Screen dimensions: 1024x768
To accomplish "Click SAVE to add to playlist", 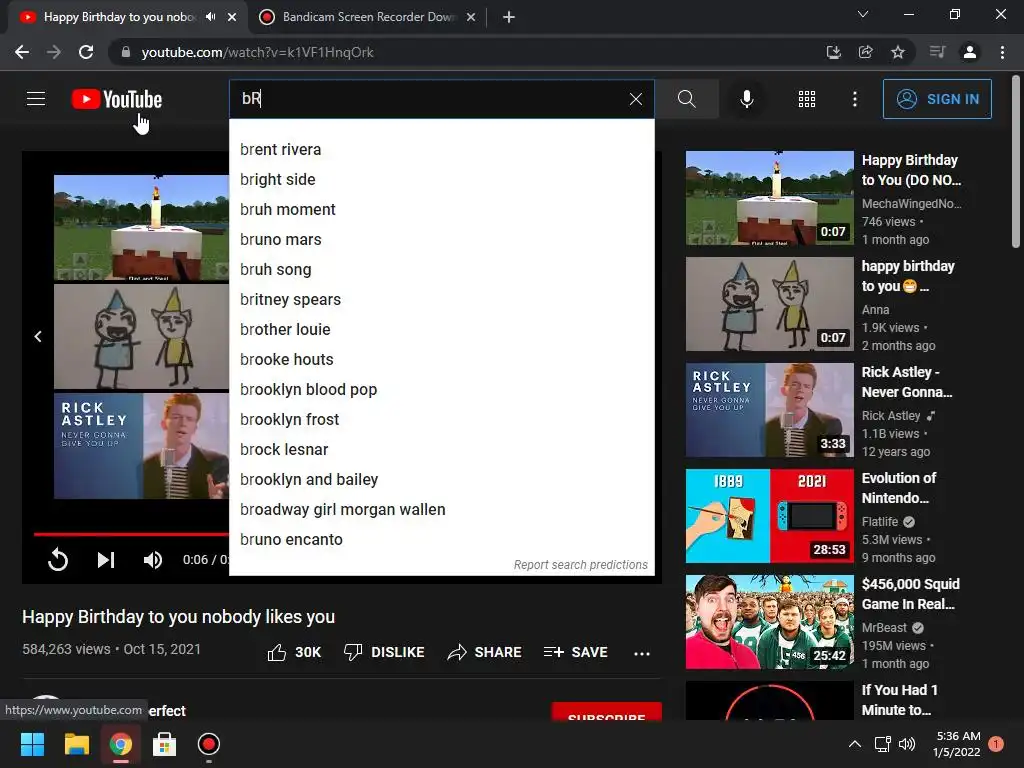I will coord(575,652).
